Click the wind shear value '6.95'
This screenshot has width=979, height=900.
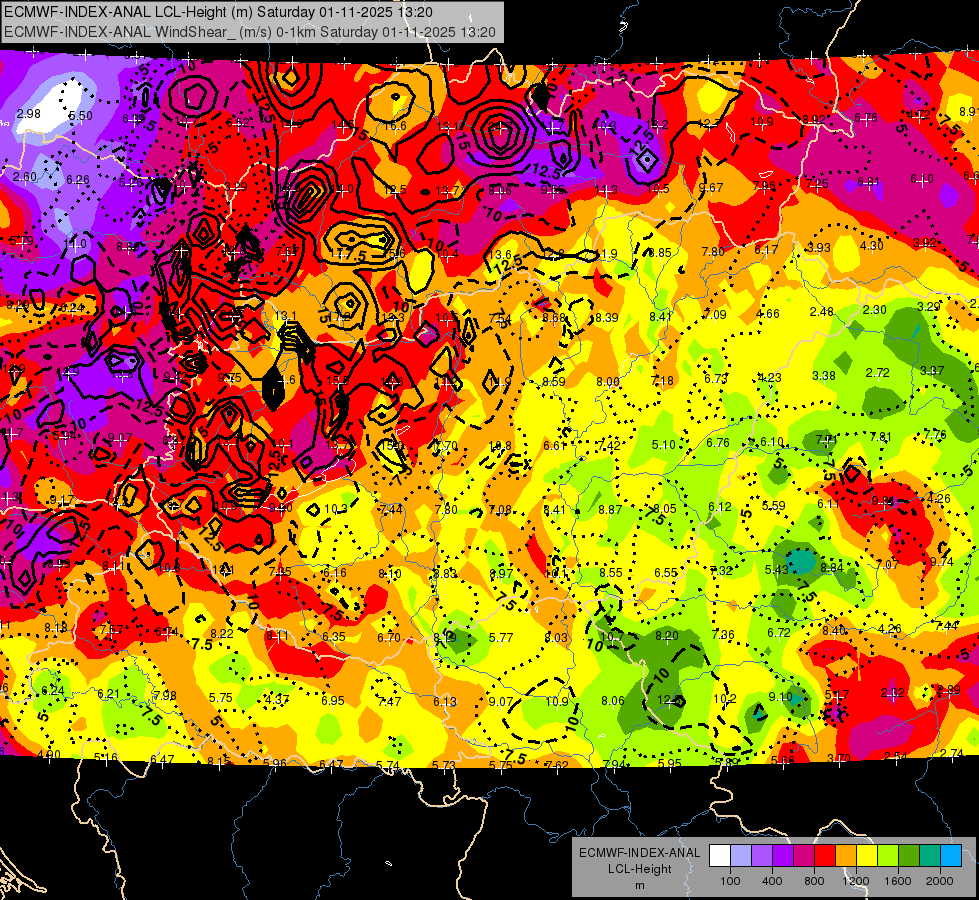click(x=333, y=701)
